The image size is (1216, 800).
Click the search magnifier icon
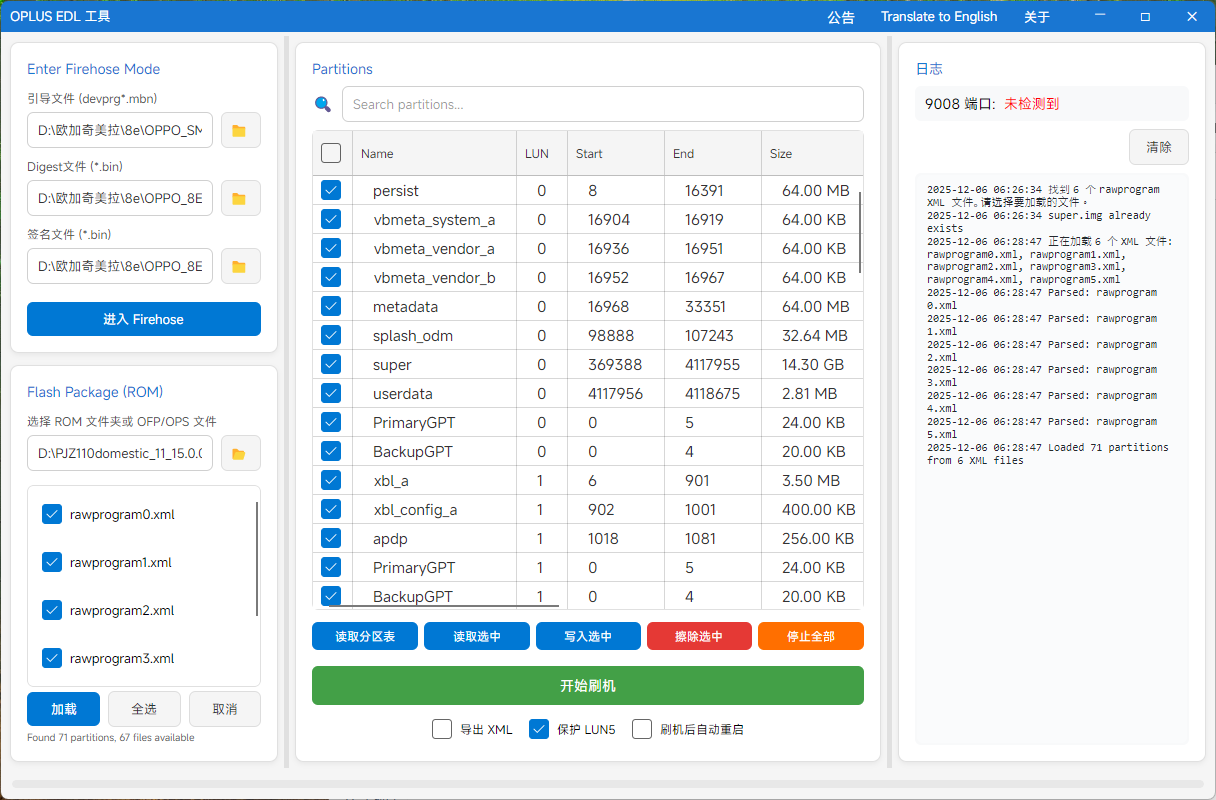pyautogui.click(x=323, y=104)
